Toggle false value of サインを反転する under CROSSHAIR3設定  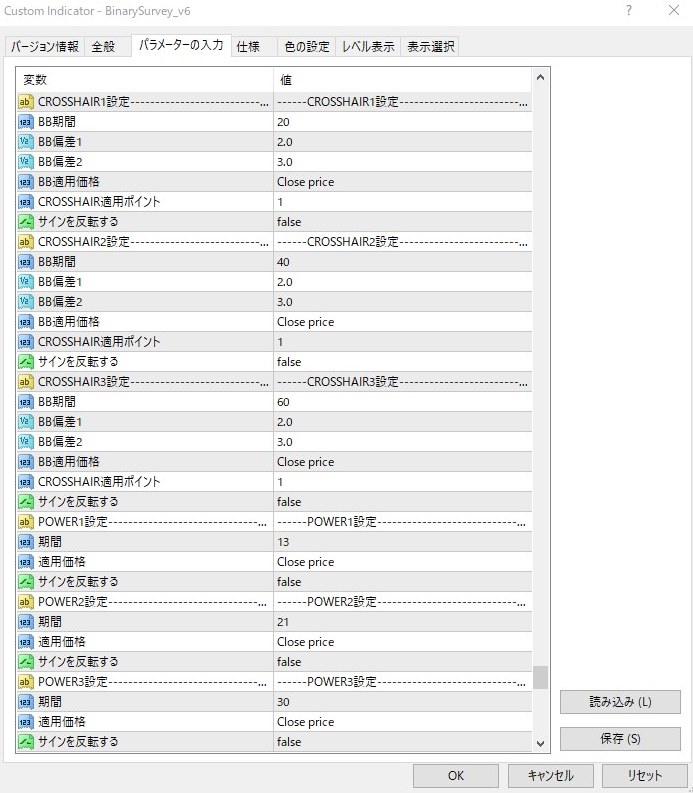point(403,502)
